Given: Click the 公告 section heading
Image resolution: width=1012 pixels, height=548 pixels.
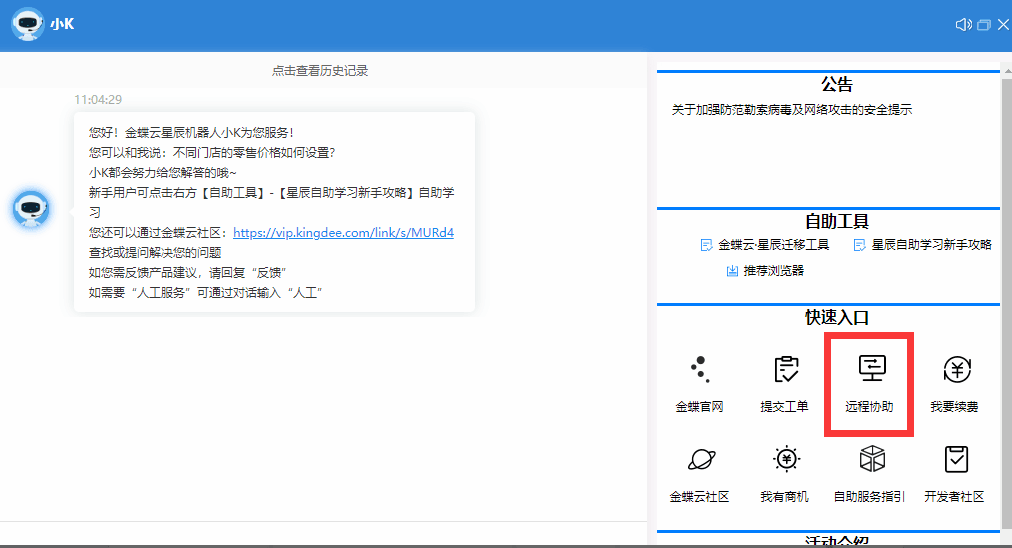Looking at the screenshot, I should click(x=837, y=85).
